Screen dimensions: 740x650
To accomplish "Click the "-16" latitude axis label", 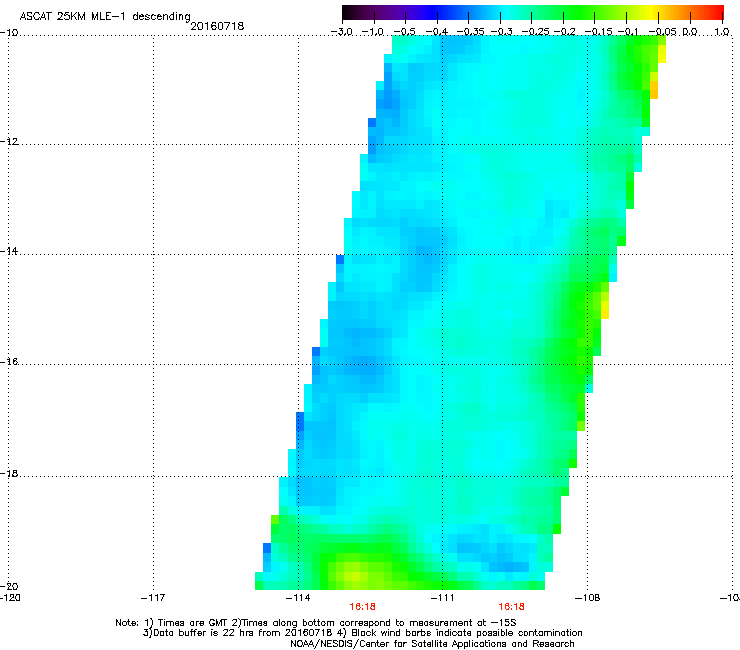I will (x=9, y=362).
